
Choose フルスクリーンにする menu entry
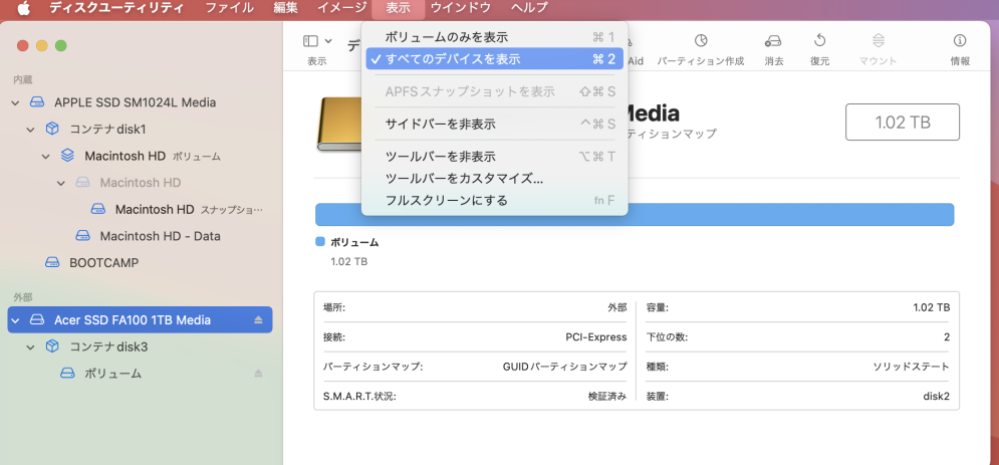[494, 201]
